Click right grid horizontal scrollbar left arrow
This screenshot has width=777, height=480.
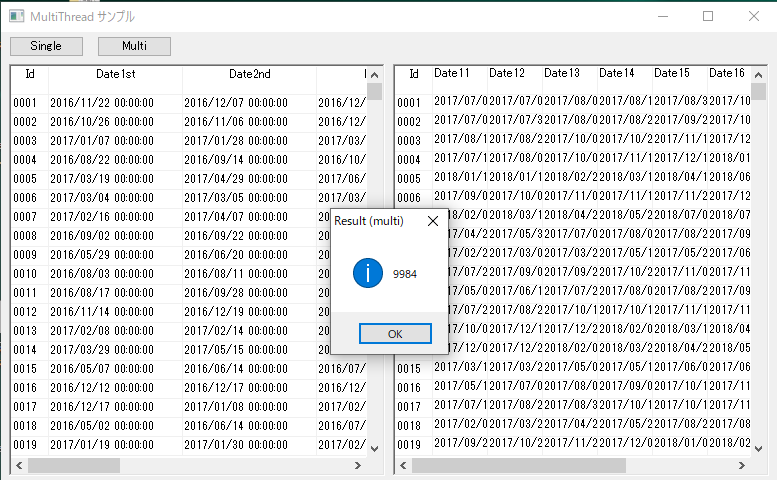tap(402, 465)
